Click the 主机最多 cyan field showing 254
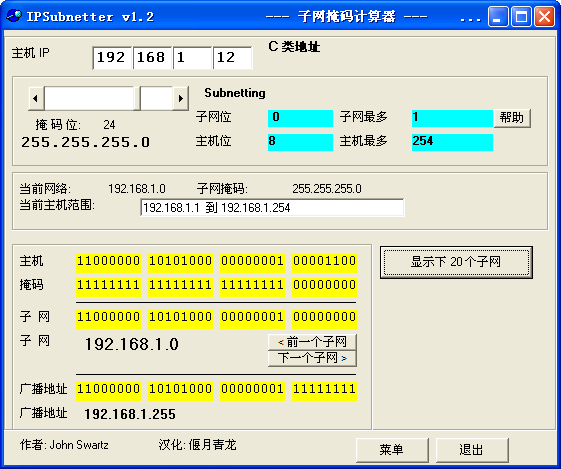 point(452,142)
